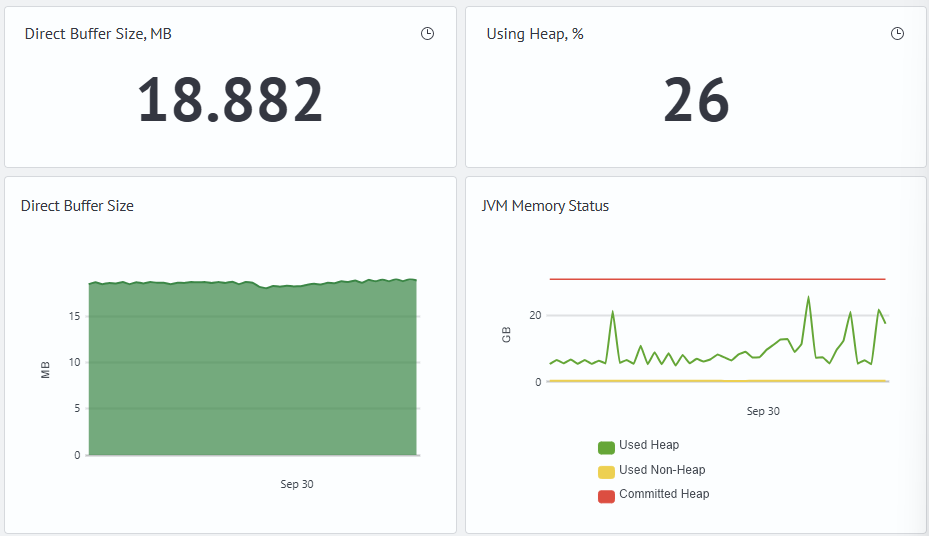
Task: Click the 20 tick on GB axis
Action: coord(536,316)
